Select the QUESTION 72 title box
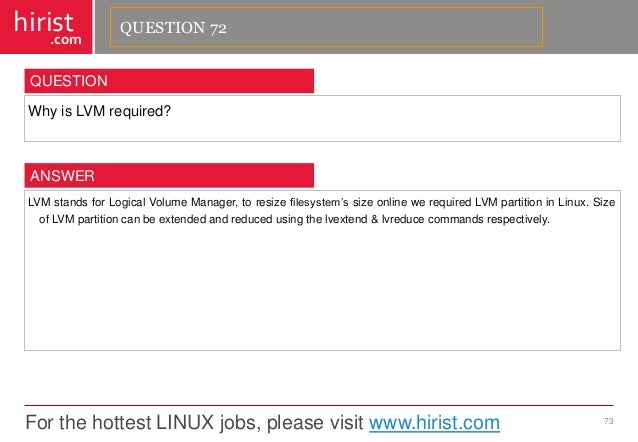 [x=326, y=27]
